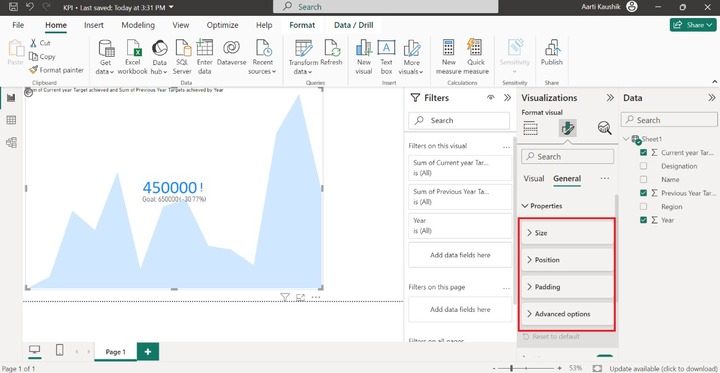
Task: Click the Share button
Action: pyautogui.click(x=693, y=25)
